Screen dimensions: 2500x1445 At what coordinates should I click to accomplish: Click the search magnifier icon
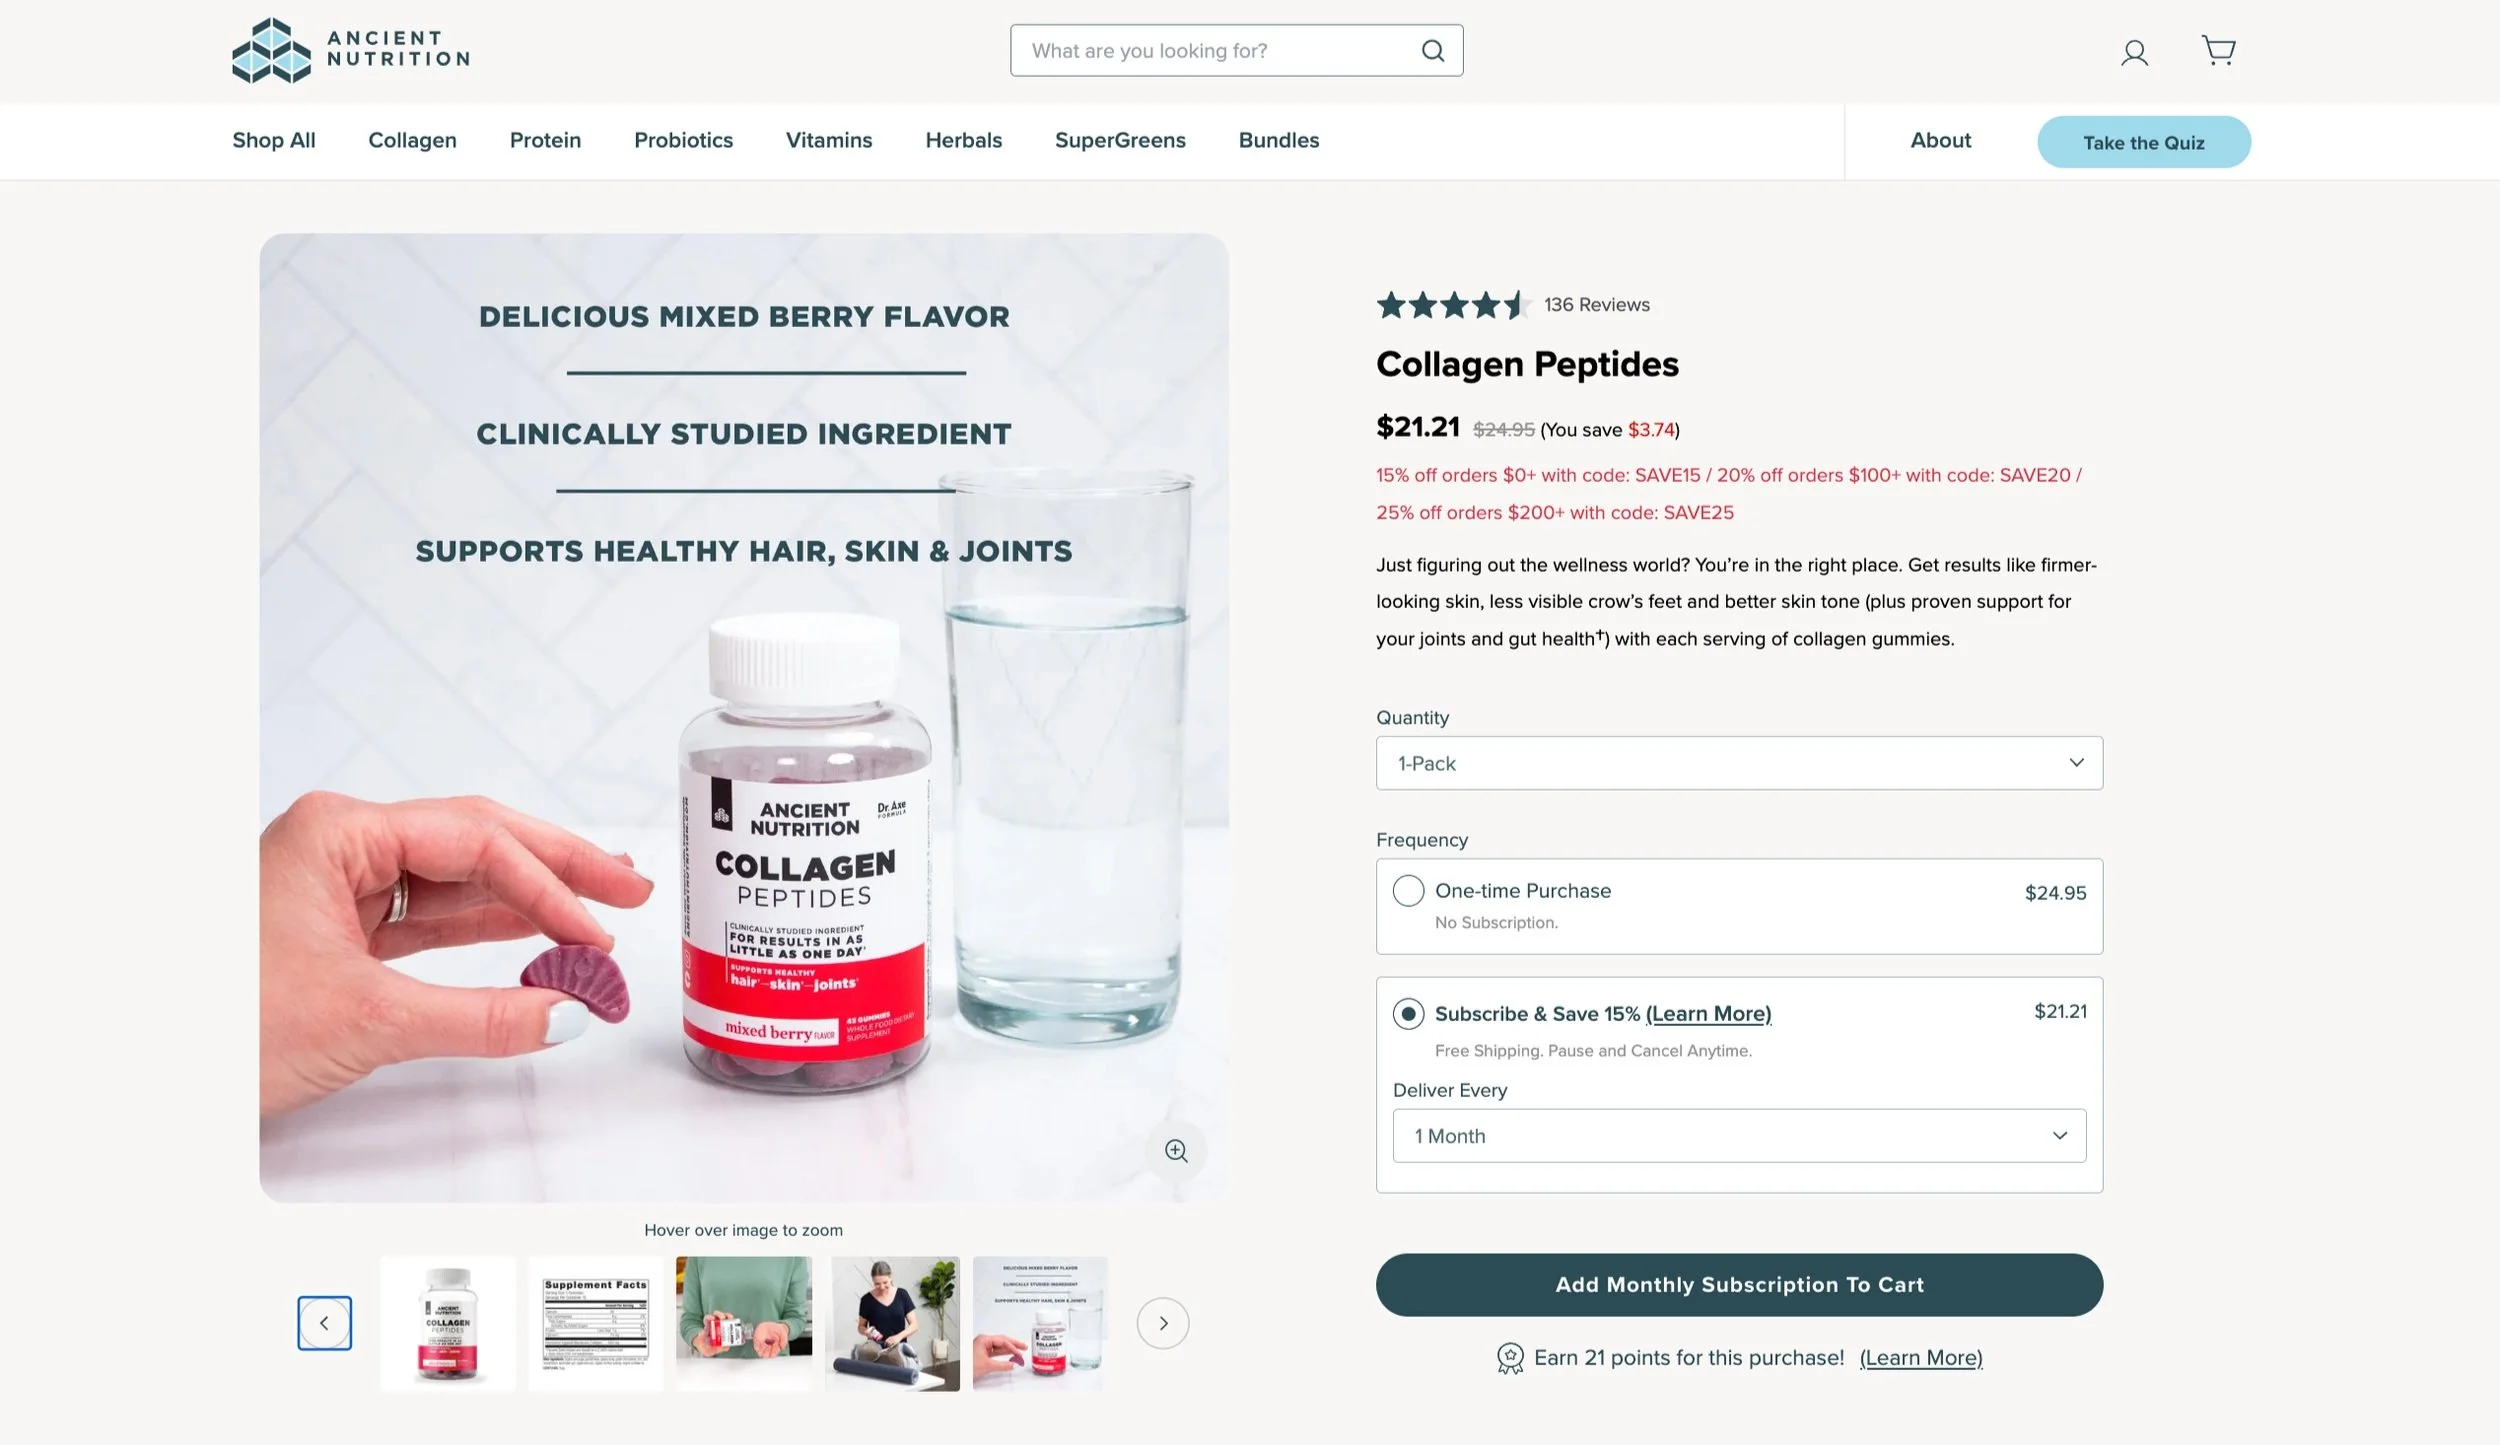[1433, 51]
